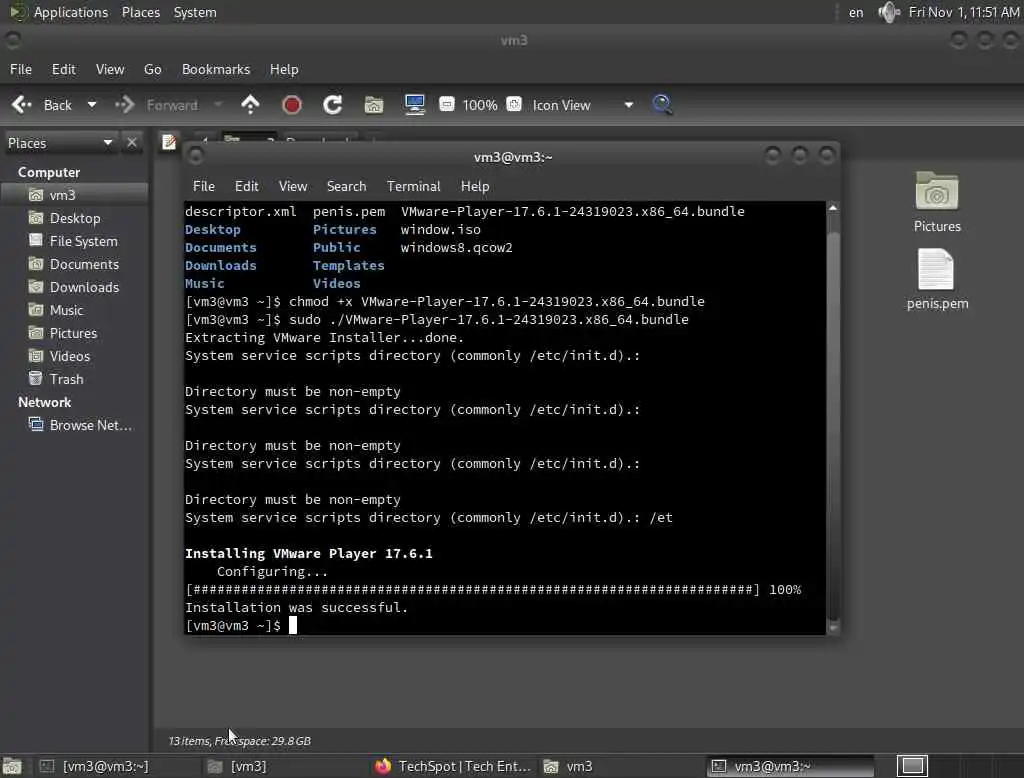Click the workspace switcher in bottom panel
Viewport: 1024px width, 778px height.
click(912, 766)
